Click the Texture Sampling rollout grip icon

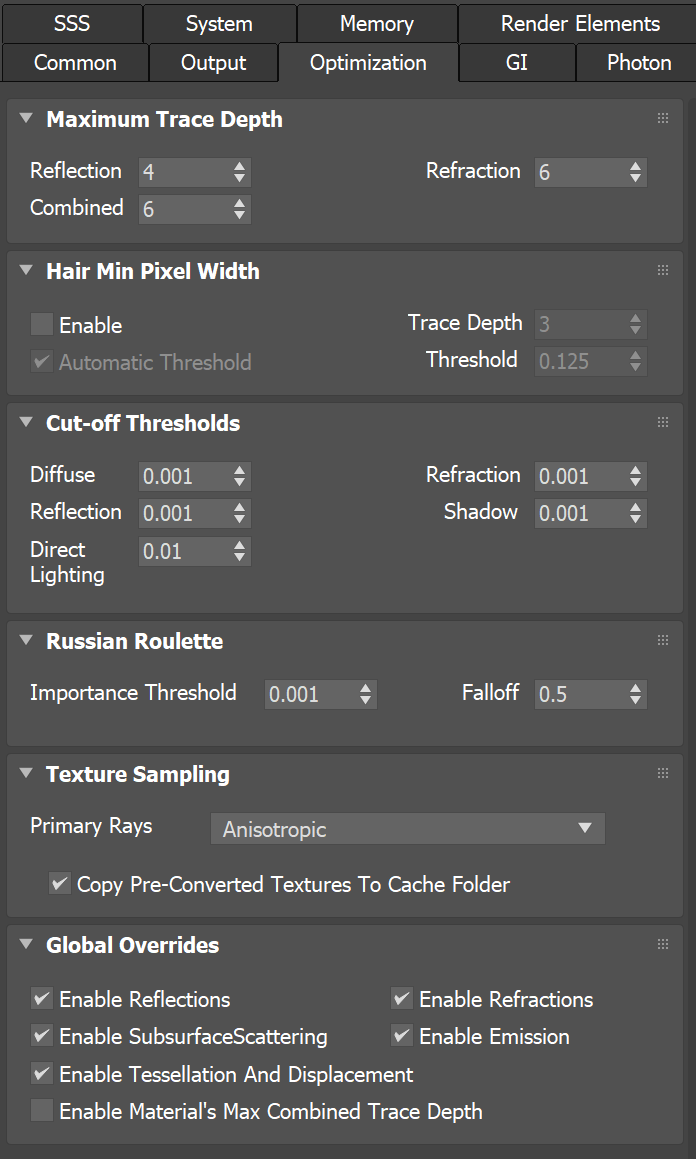coord(663,773)
